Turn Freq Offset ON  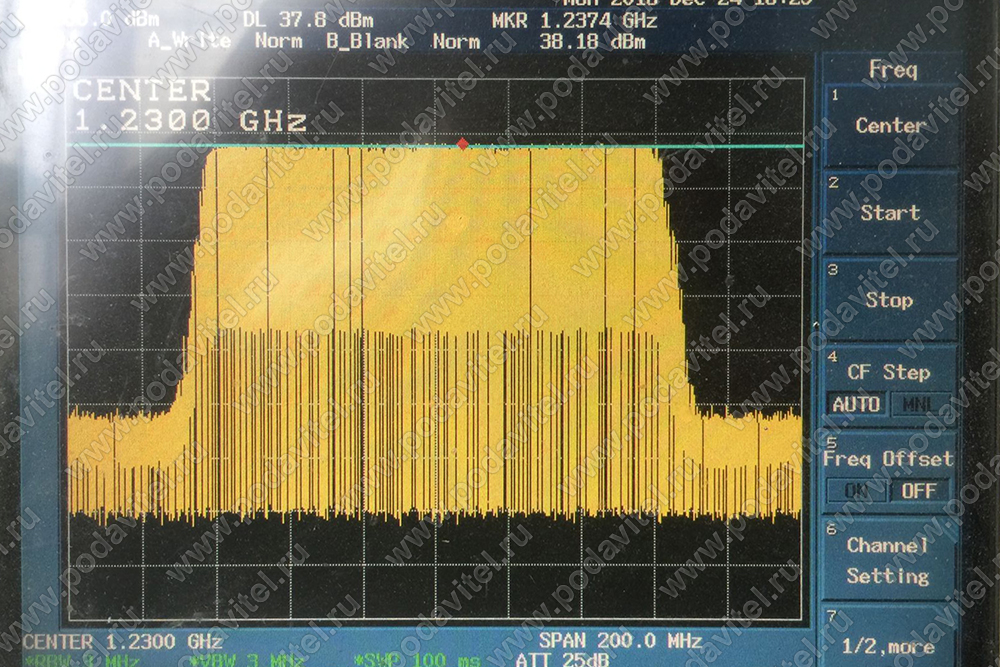click(x=856, y=490)
